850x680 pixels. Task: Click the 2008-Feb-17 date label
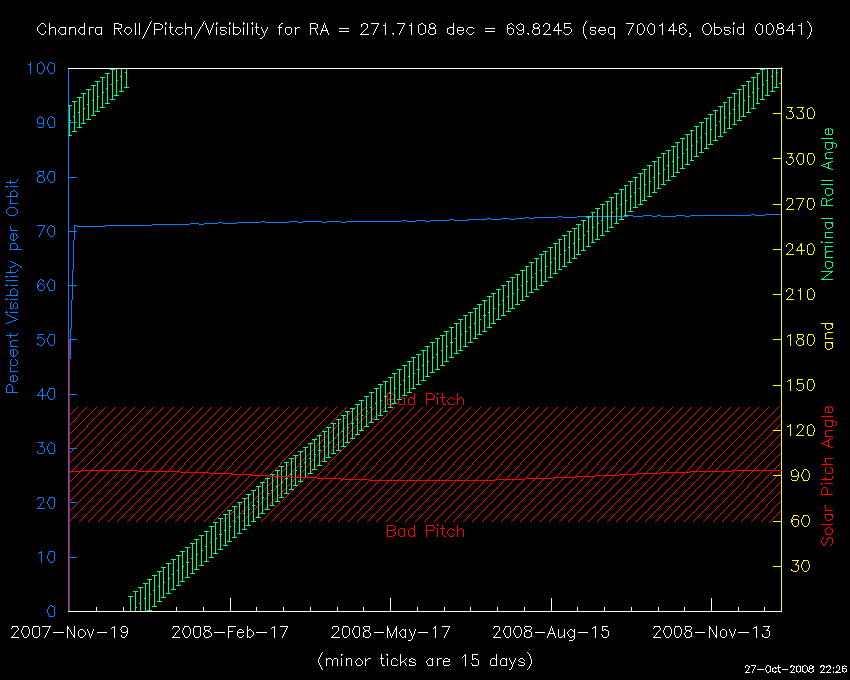click(229, 632)
